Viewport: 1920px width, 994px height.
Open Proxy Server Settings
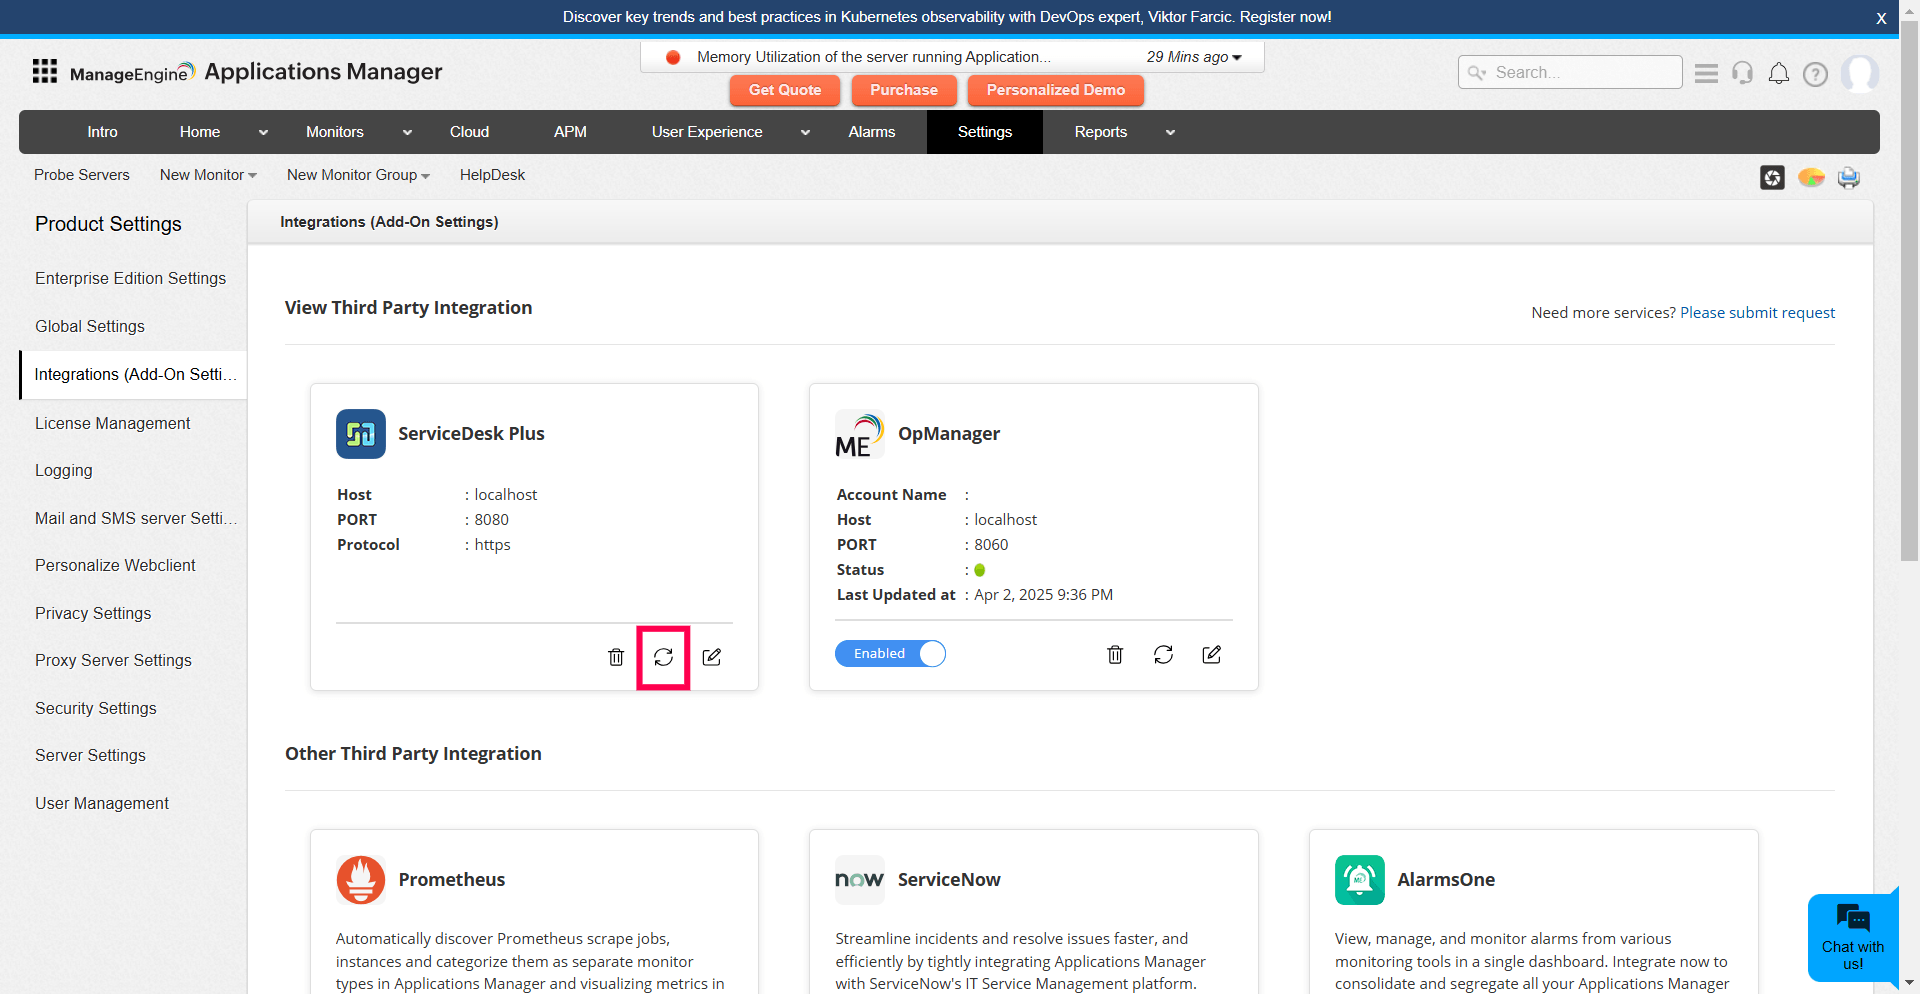[113, 661]
